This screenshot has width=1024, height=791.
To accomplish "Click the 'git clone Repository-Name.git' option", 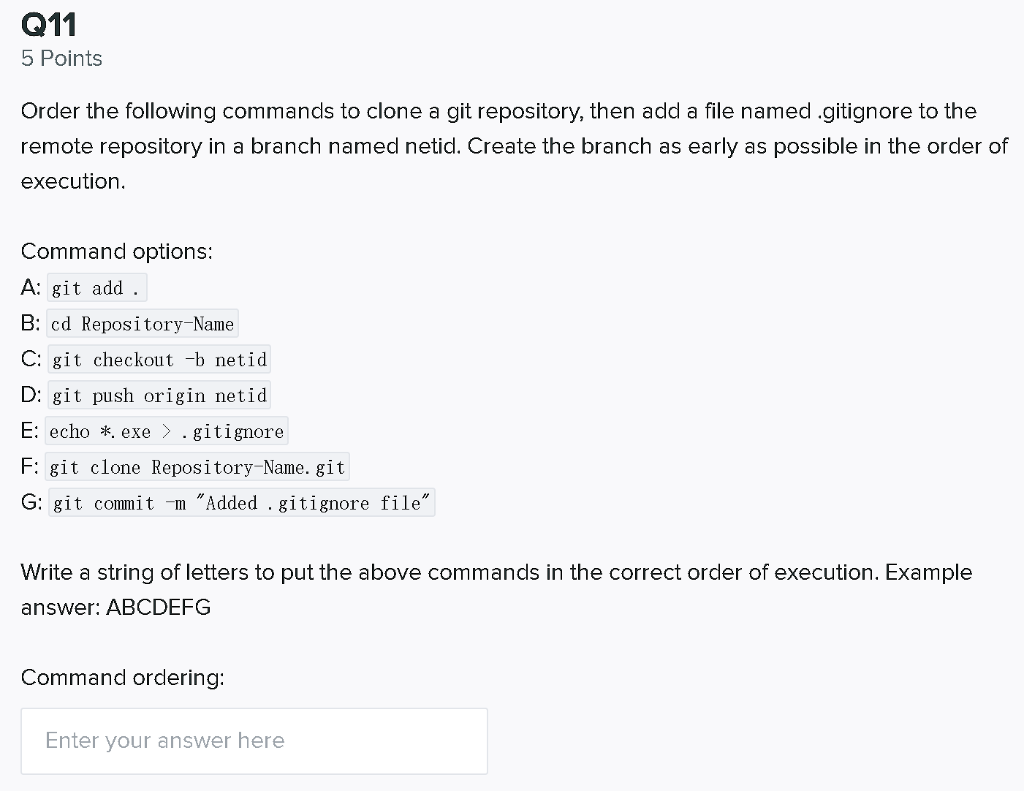I will click(x=197, y=467).
